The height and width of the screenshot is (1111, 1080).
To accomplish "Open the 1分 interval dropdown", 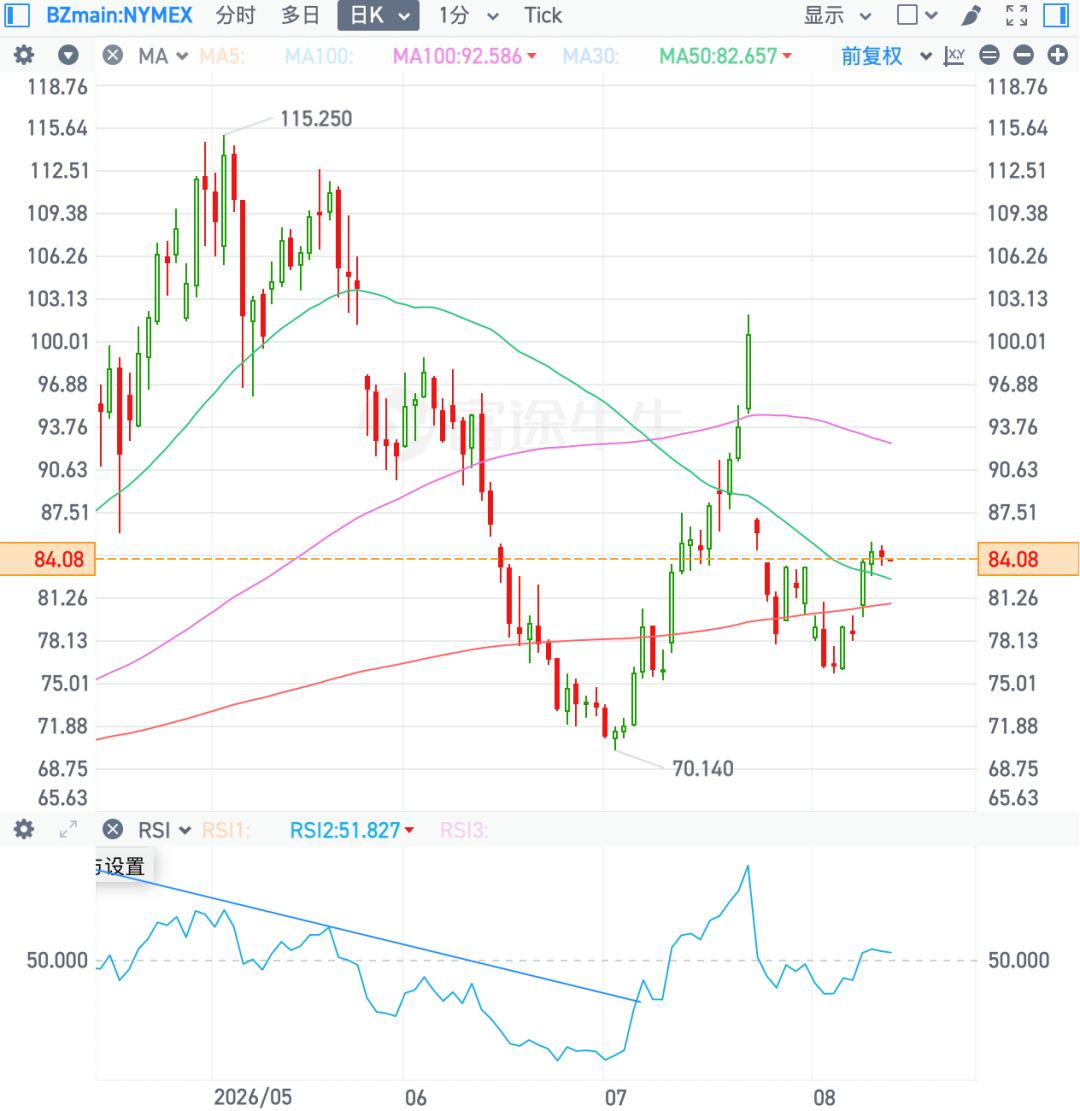I will [493, 16].
